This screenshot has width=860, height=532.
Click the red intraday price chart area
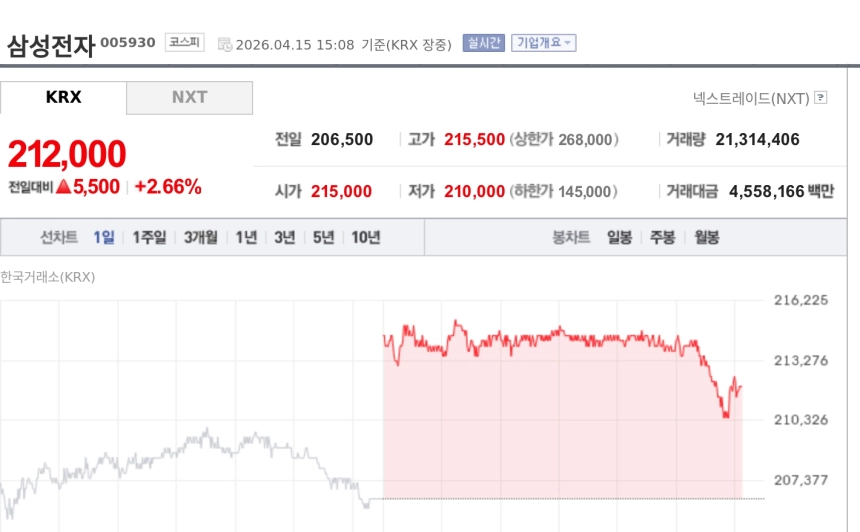[x=560, y=420]
